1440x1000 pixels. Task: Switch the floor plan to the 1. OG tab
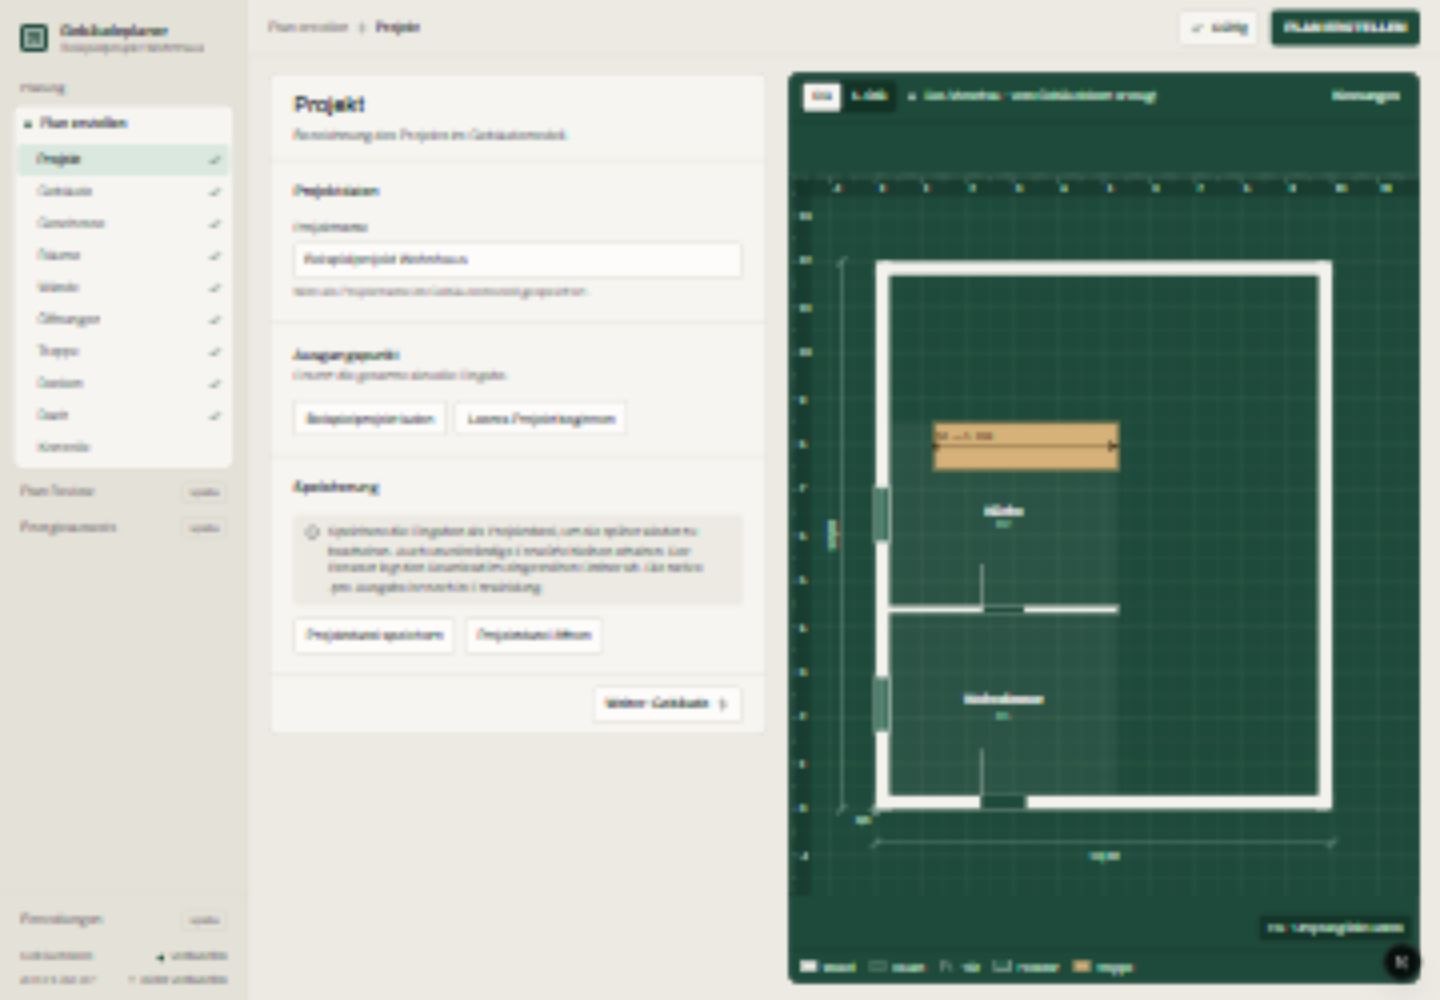tap(869, 96)
